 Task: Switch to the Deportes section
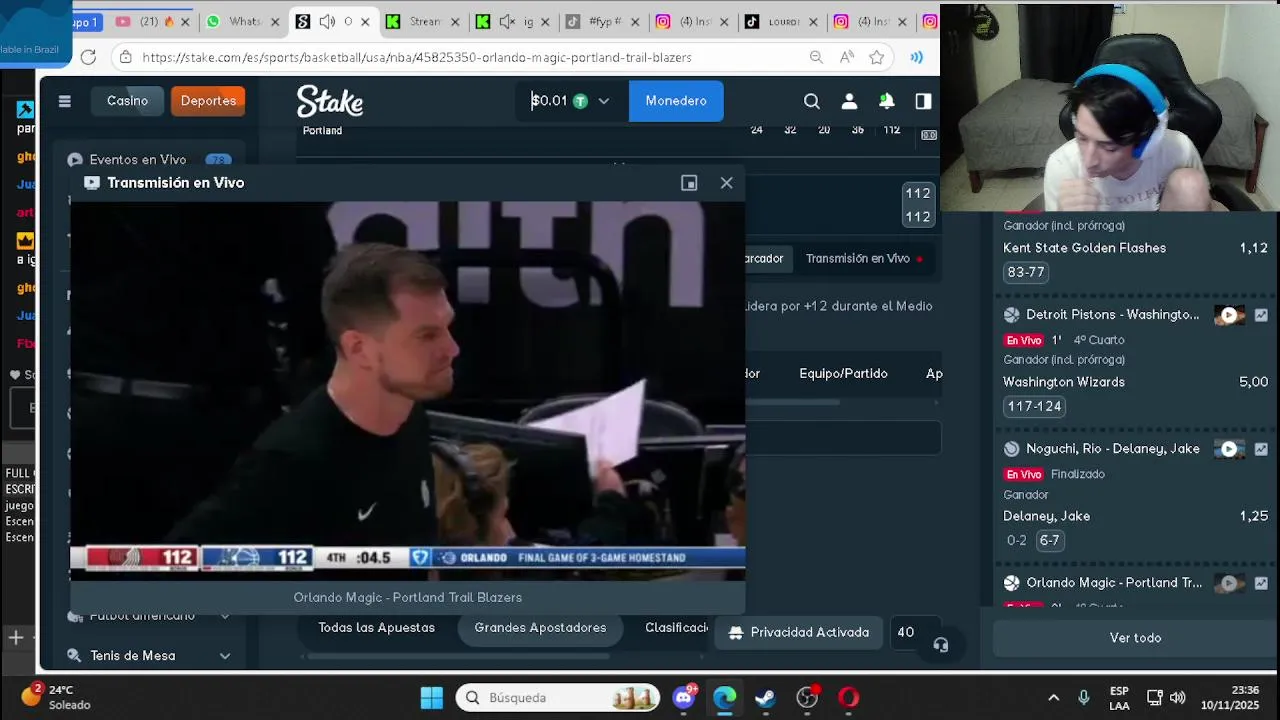[208, 101]
